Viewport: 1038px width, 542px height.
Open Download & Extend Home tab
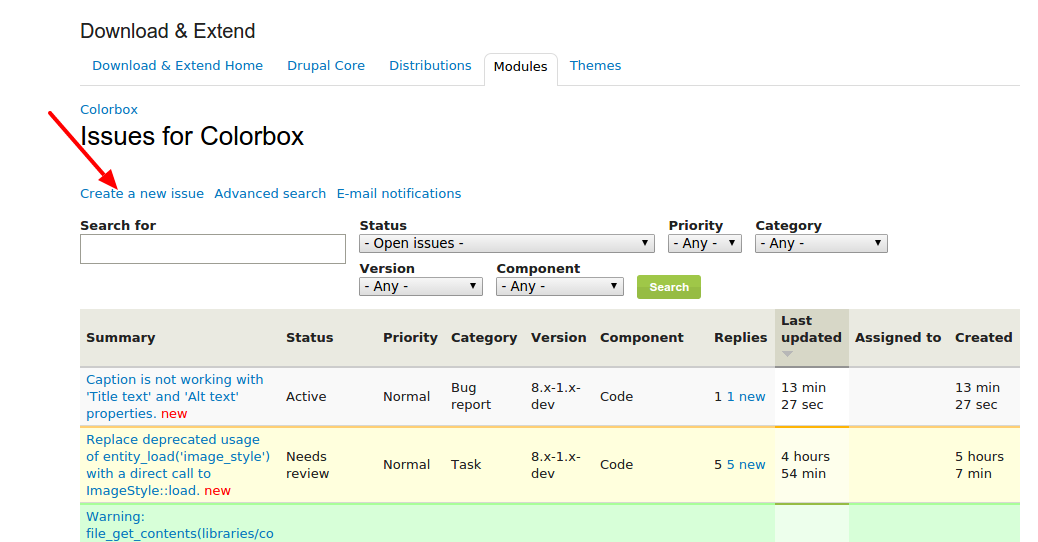point(177,66)
